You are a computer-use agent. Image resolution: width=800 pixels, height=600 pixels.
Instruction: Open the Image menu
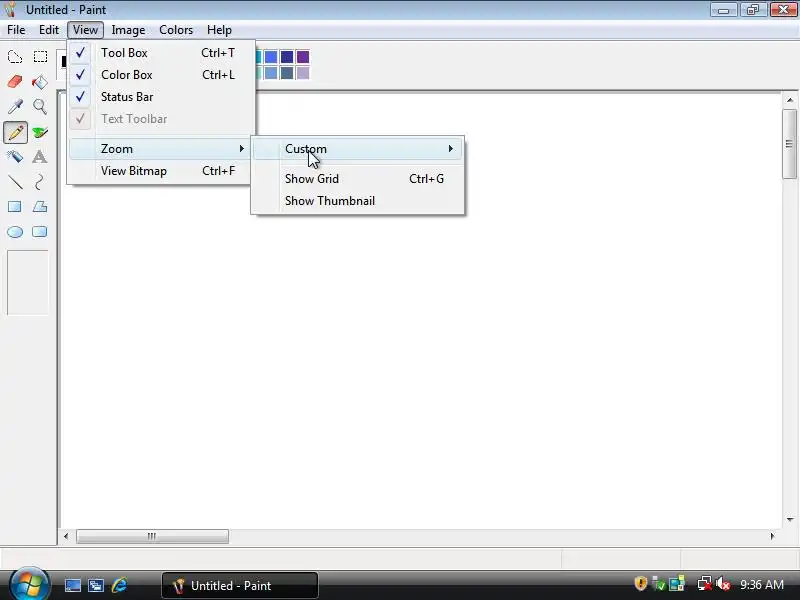point(128,30)
